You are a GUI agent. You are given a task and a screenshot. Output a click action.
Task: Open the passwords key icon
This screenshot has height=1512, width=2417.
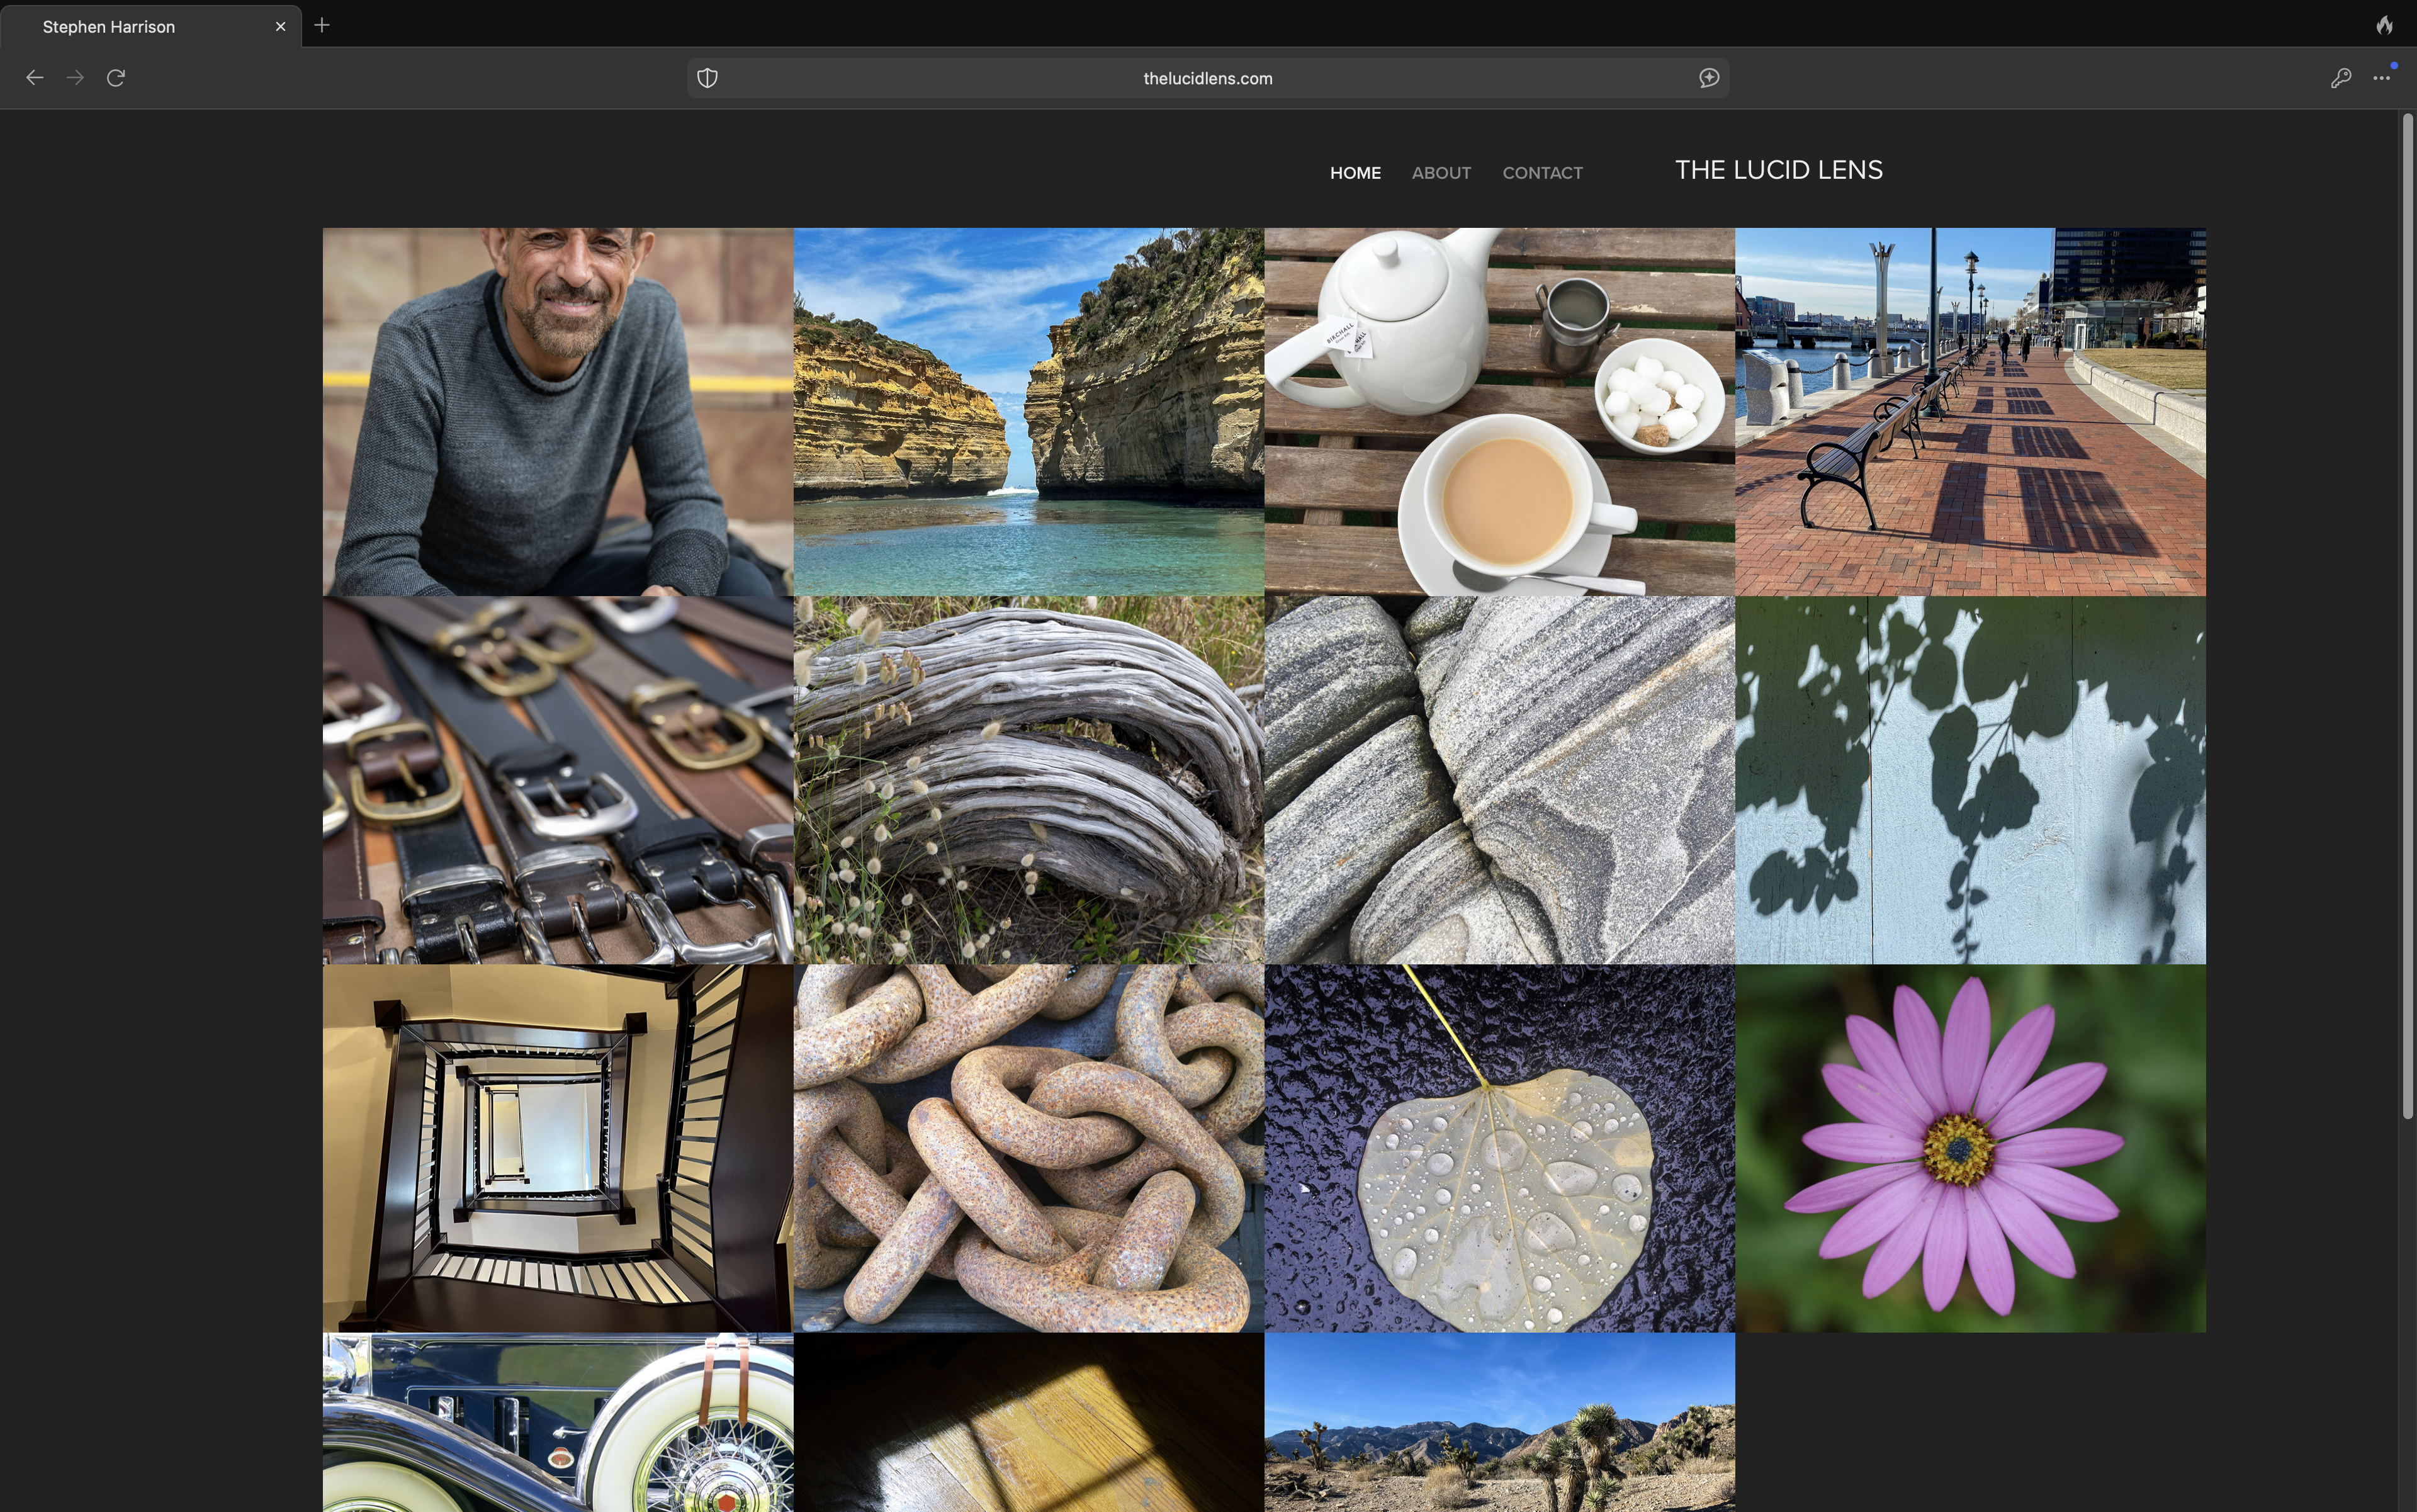pyautogui.click(x=2340, y=78)
